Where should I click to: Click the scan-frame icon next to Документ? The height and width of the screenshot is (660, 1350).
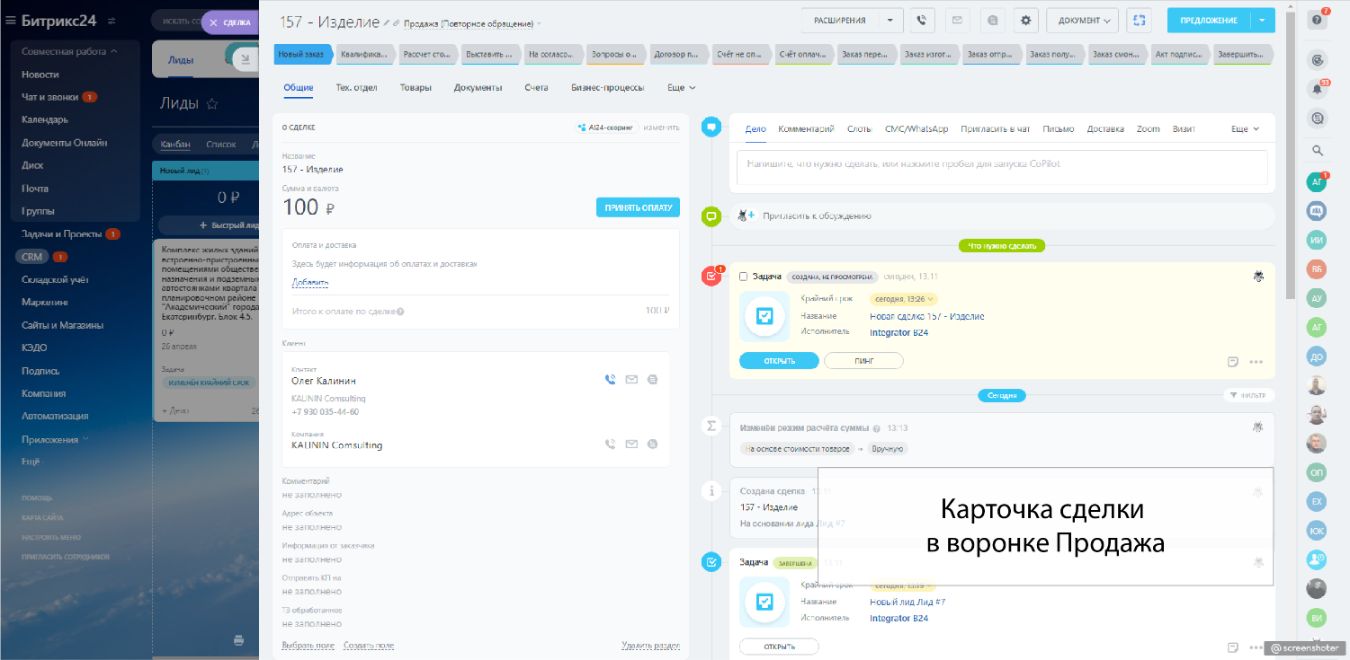coord(1138,20)
